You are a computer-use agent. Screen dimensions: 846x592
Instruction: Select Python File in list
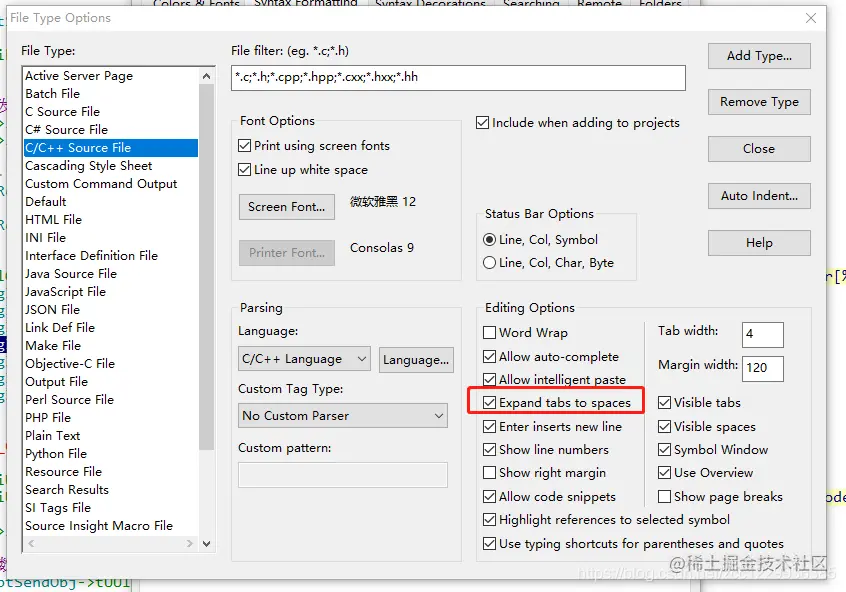point(111,454)
